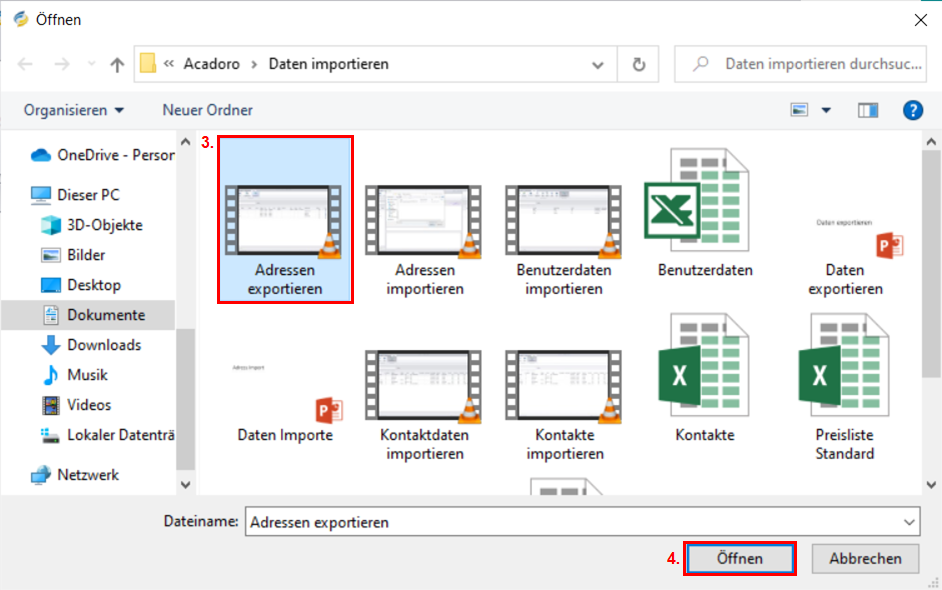Click the Abbrechen button
Viewport: 942px width, 590px height.
pyautogui.click(x=865, y=559)
